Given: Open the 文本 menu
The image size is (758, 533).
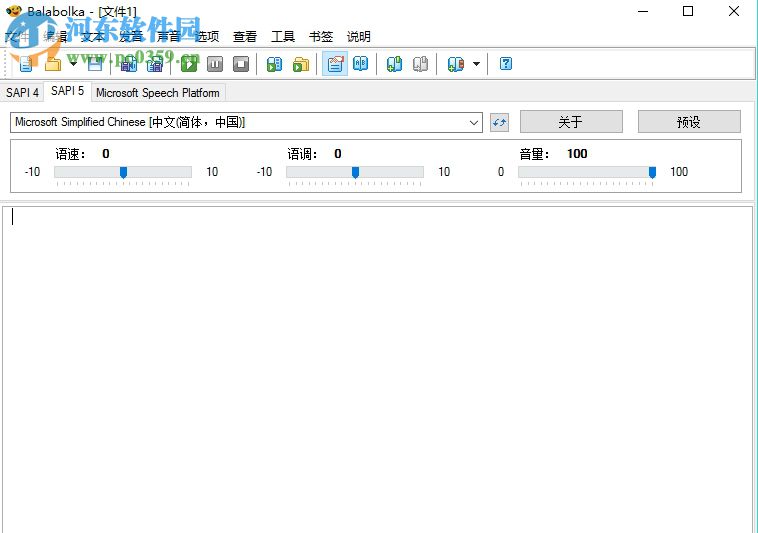Looking at the screenshot, I should click(92, 36).
